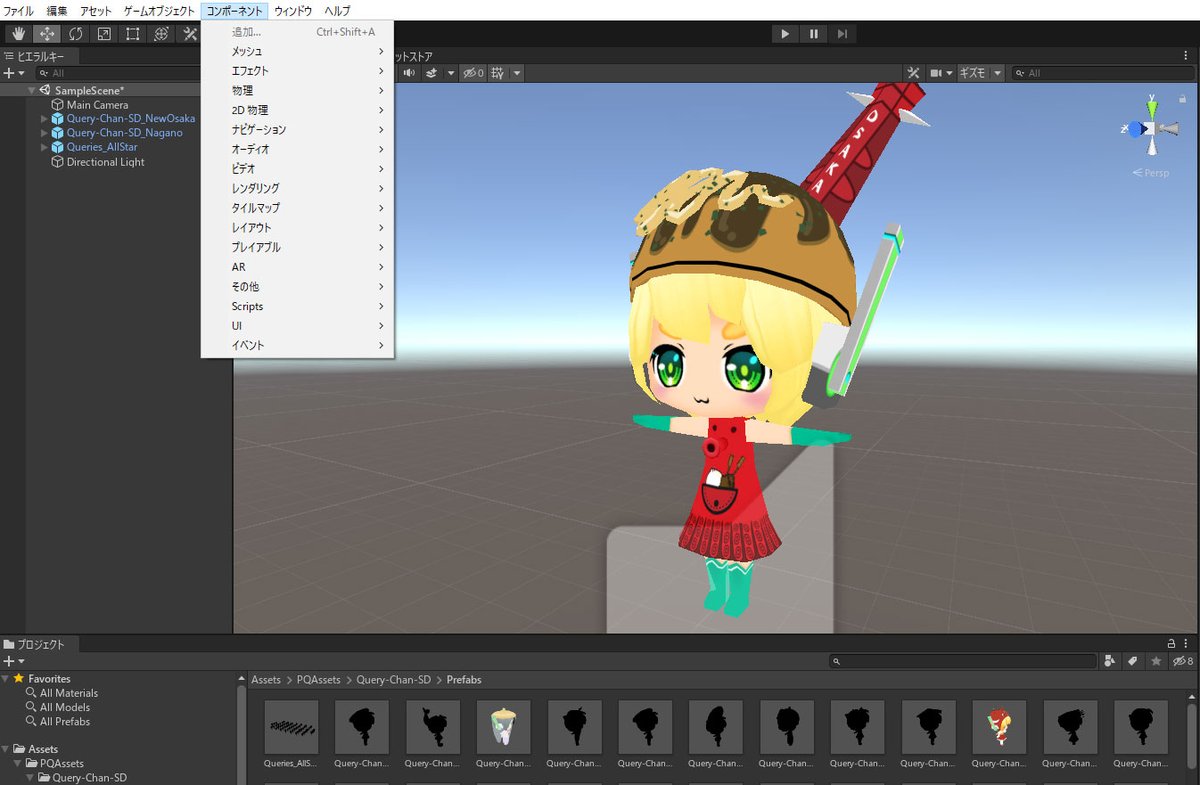
Task: Open ゲームオブジェクト menu
Action: tap(159, 10)
